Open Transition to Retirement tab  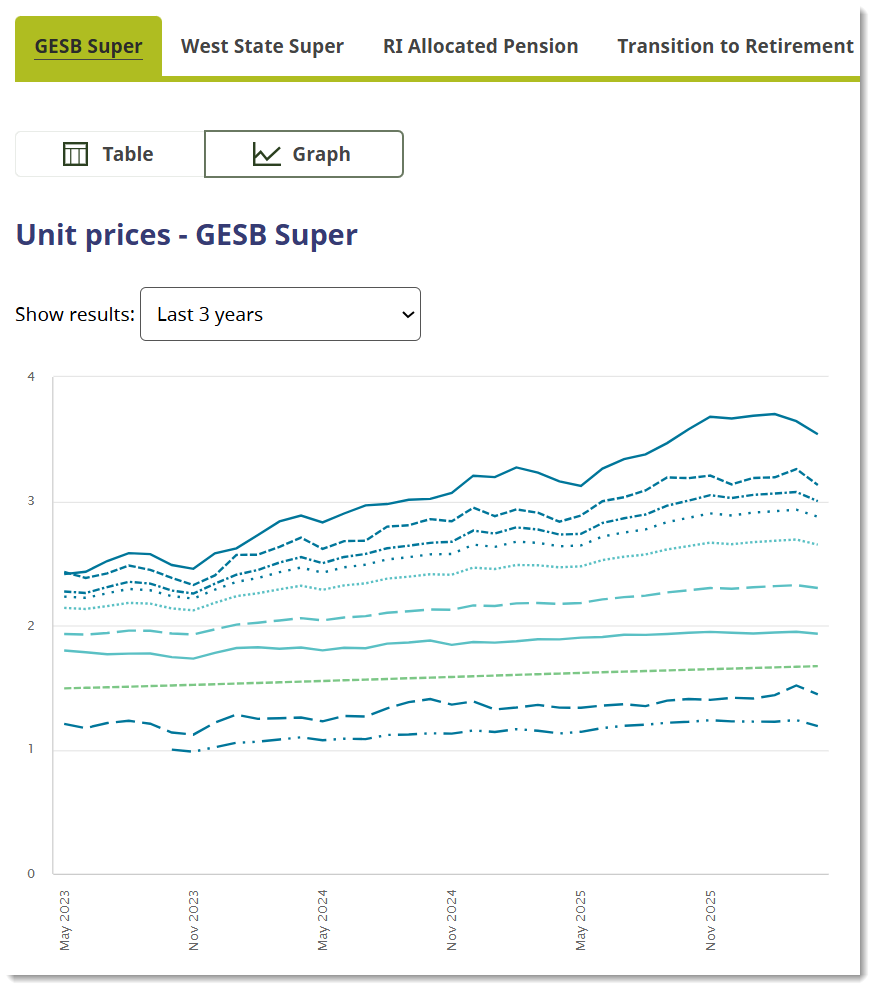[x=735, y=47]
